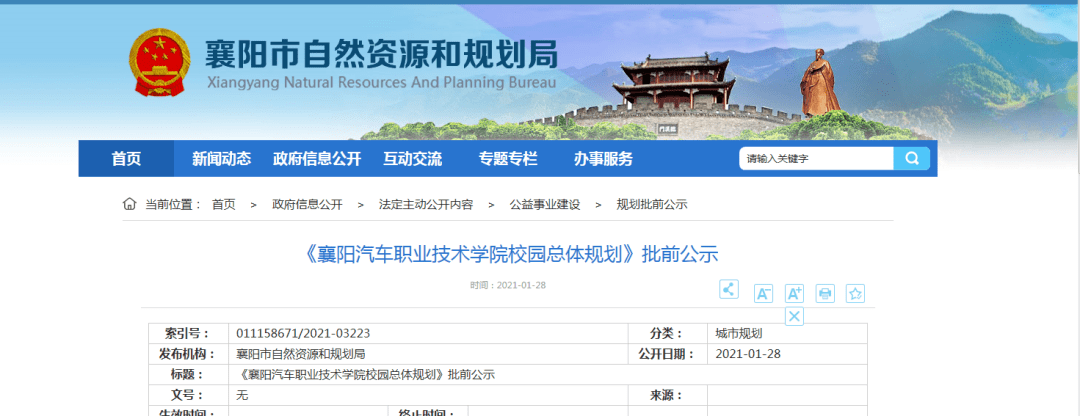Close the share toolbar with the X icon

[x=794, y=316]
